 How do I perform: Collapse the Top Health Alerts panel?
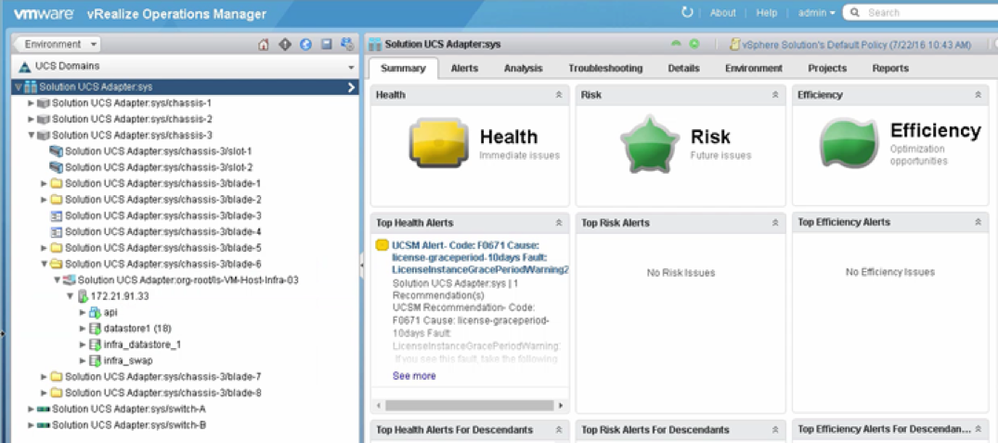coord(559,223)
